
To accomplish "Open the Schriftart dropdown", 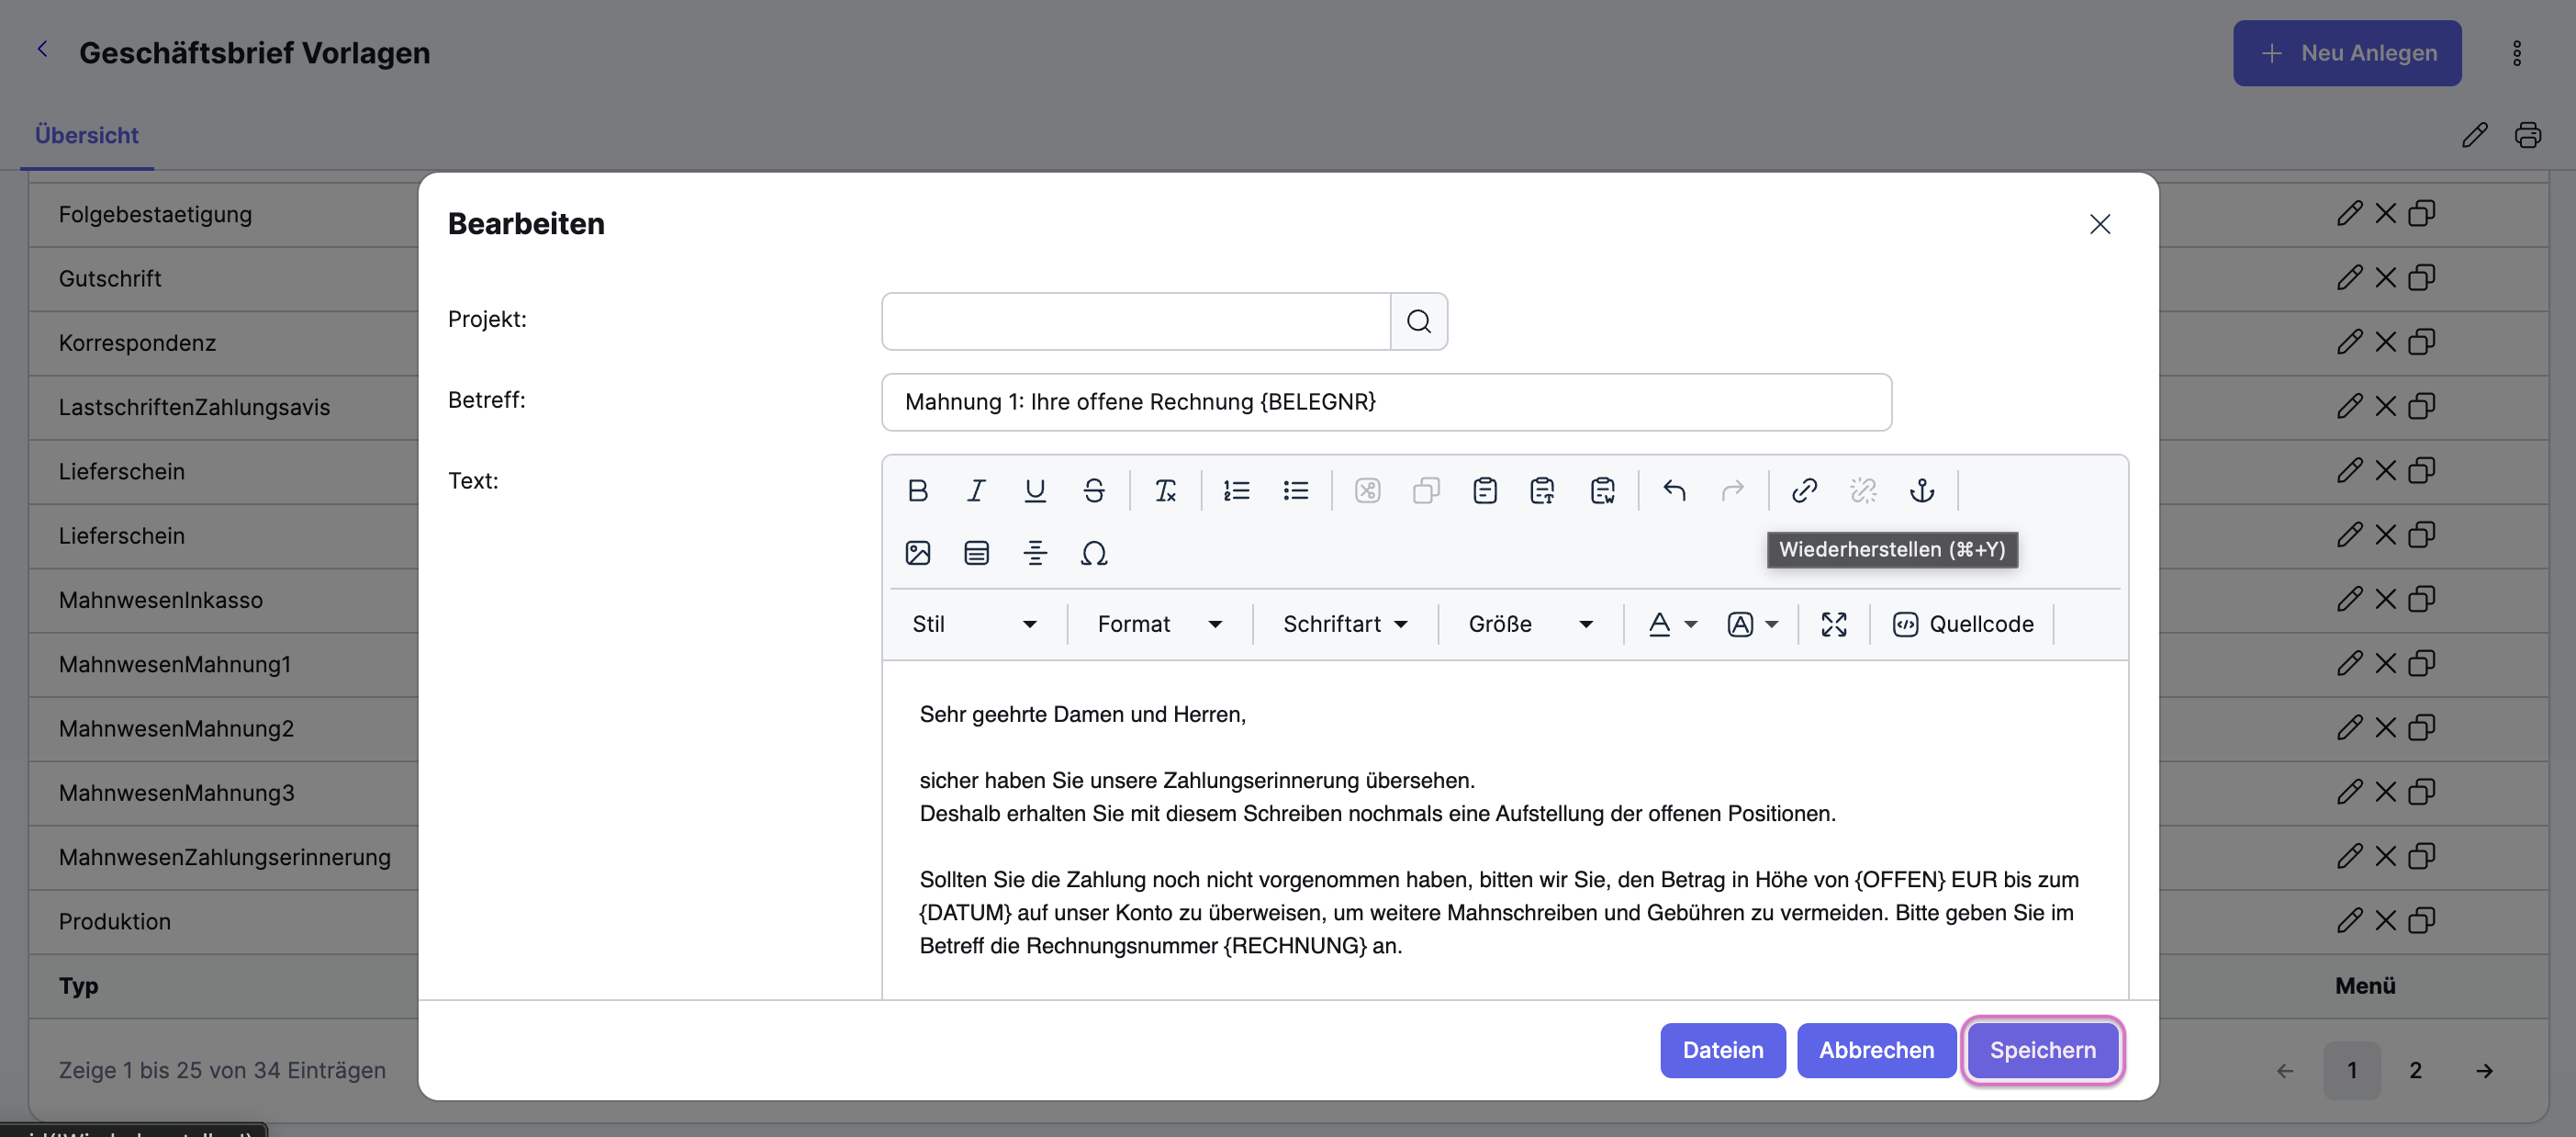I will coord(1345,624).
